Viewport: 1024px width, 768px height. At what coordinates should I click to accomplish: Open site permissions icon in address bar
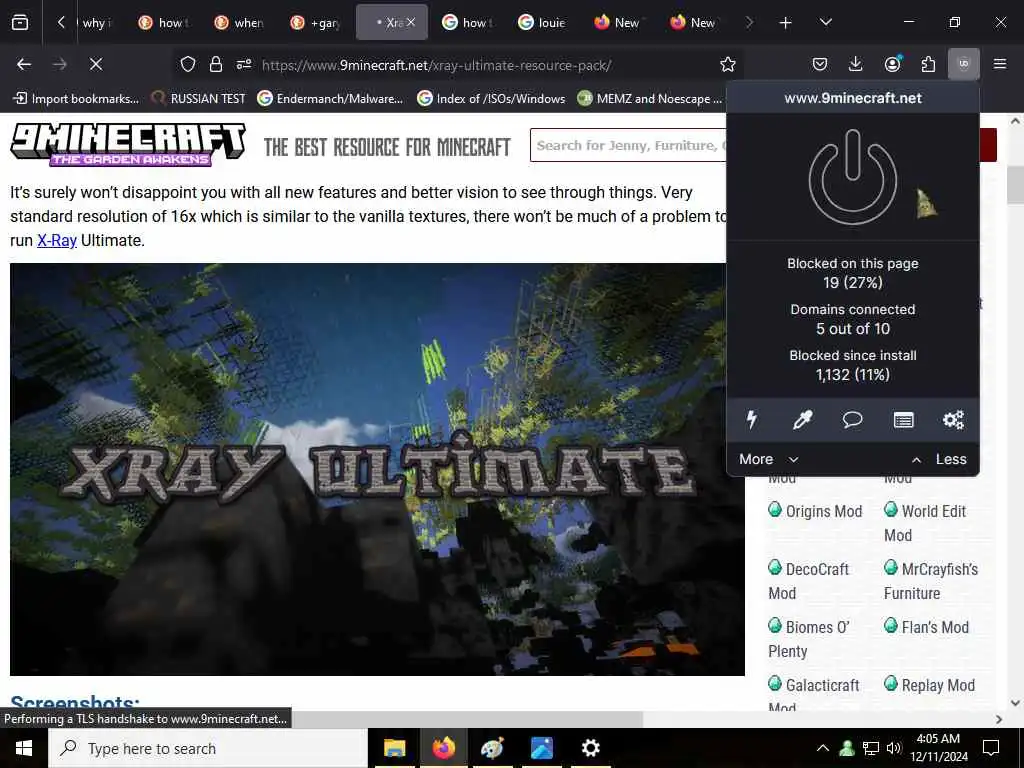(244, 64)
